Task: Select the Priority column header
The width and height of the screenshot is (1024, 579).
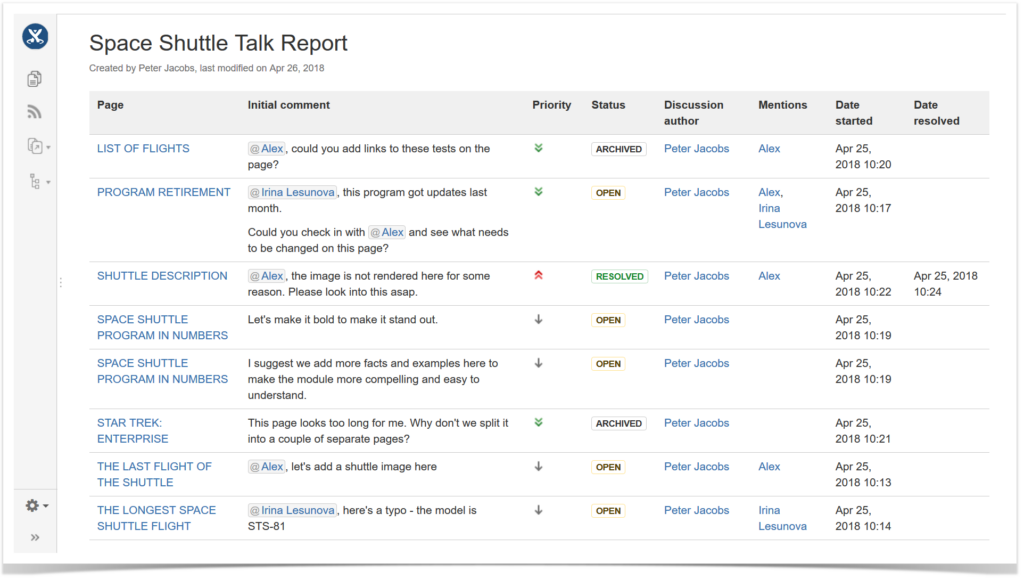Action: [x=551, y=105]
